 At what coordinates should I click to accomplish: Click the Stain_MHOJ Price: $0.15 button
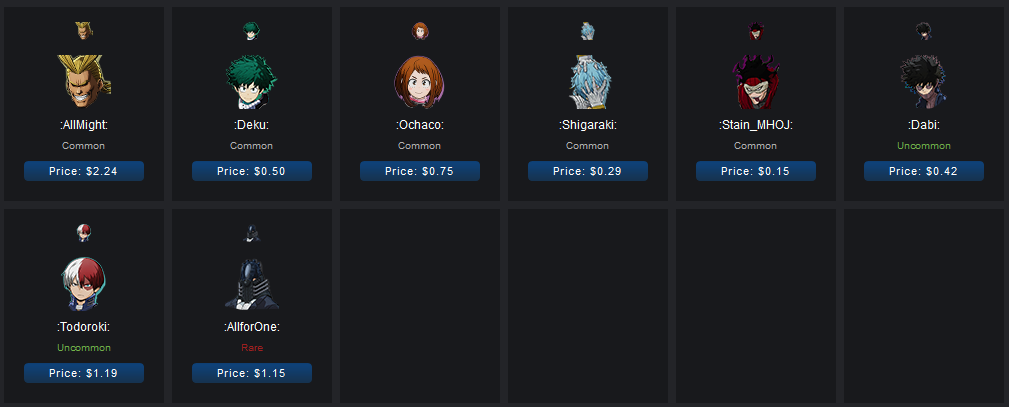pos(755,171)
